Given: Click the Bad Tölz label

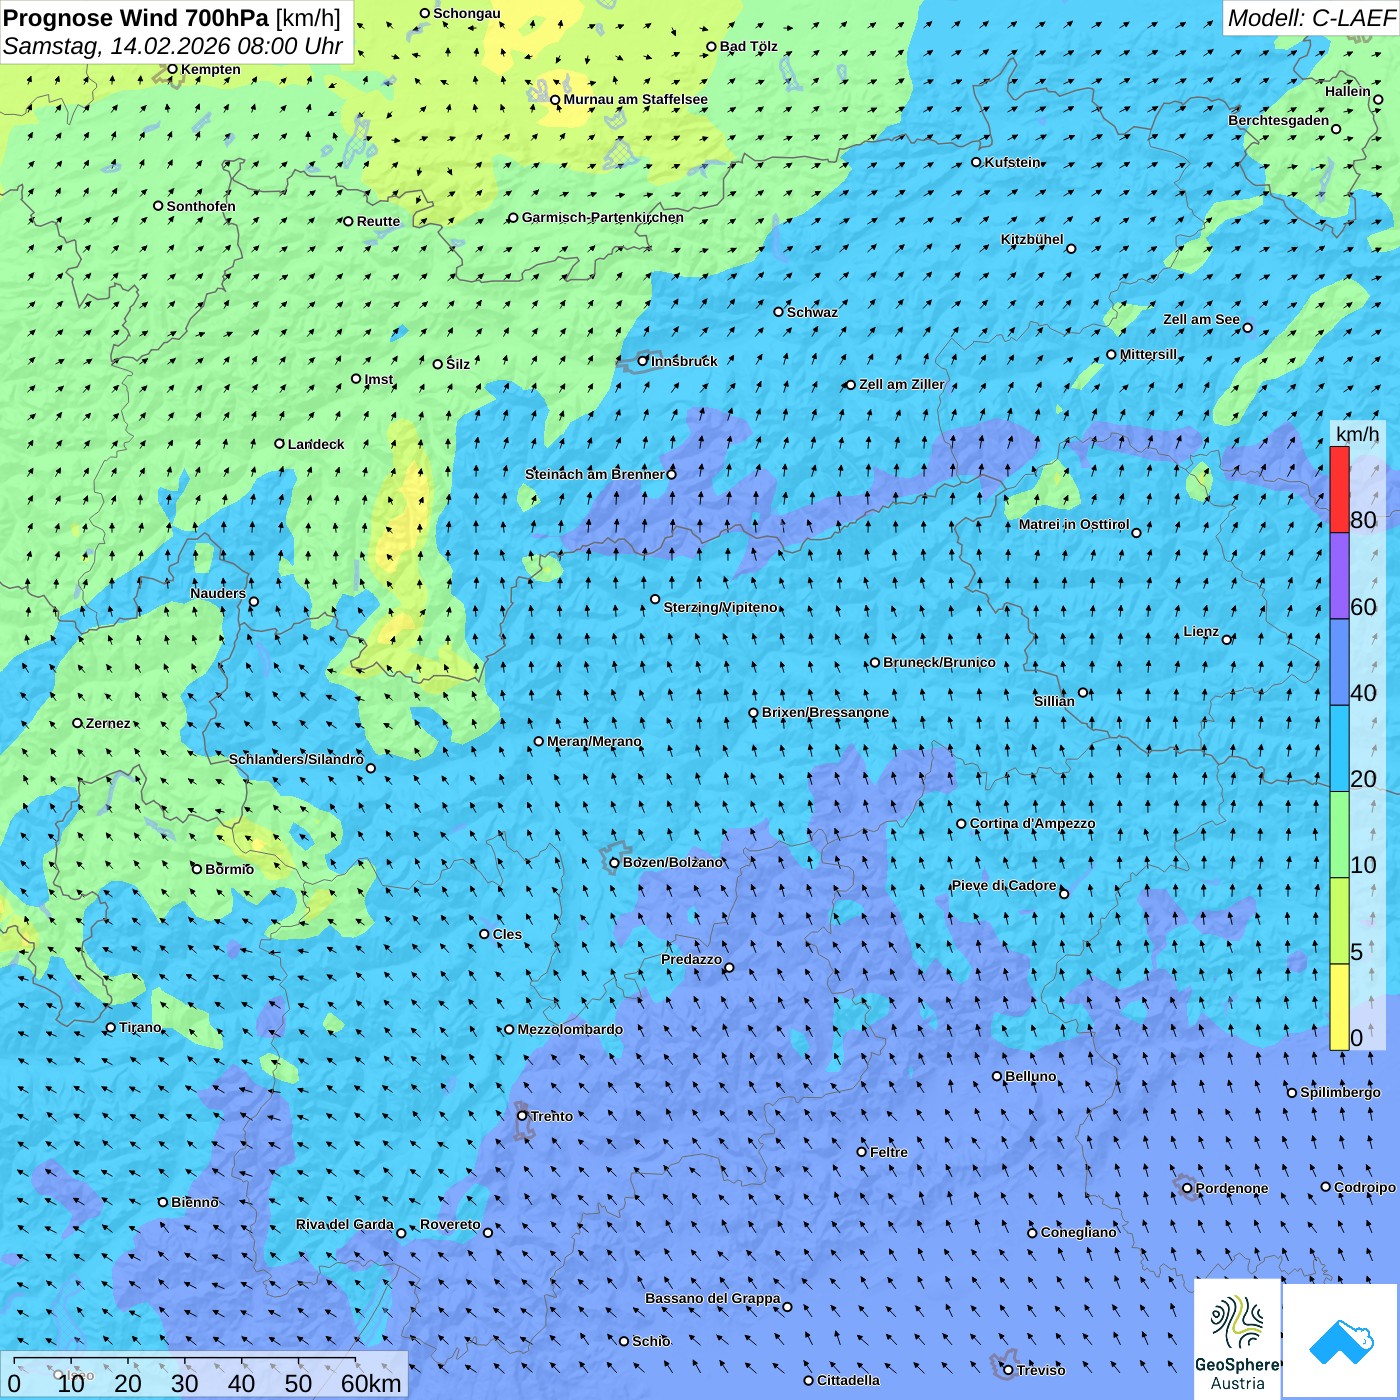Looking at the screenshot, I should point(749,46).
